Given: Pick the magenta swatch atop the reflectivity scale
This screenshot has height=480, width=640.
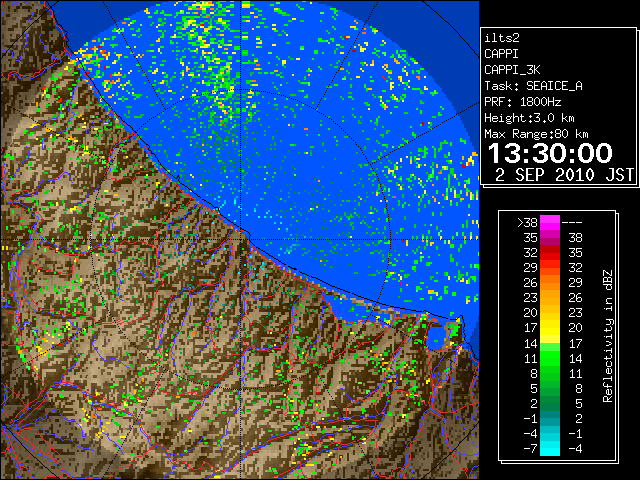Looking at the screenshot, I should [550, 223].
